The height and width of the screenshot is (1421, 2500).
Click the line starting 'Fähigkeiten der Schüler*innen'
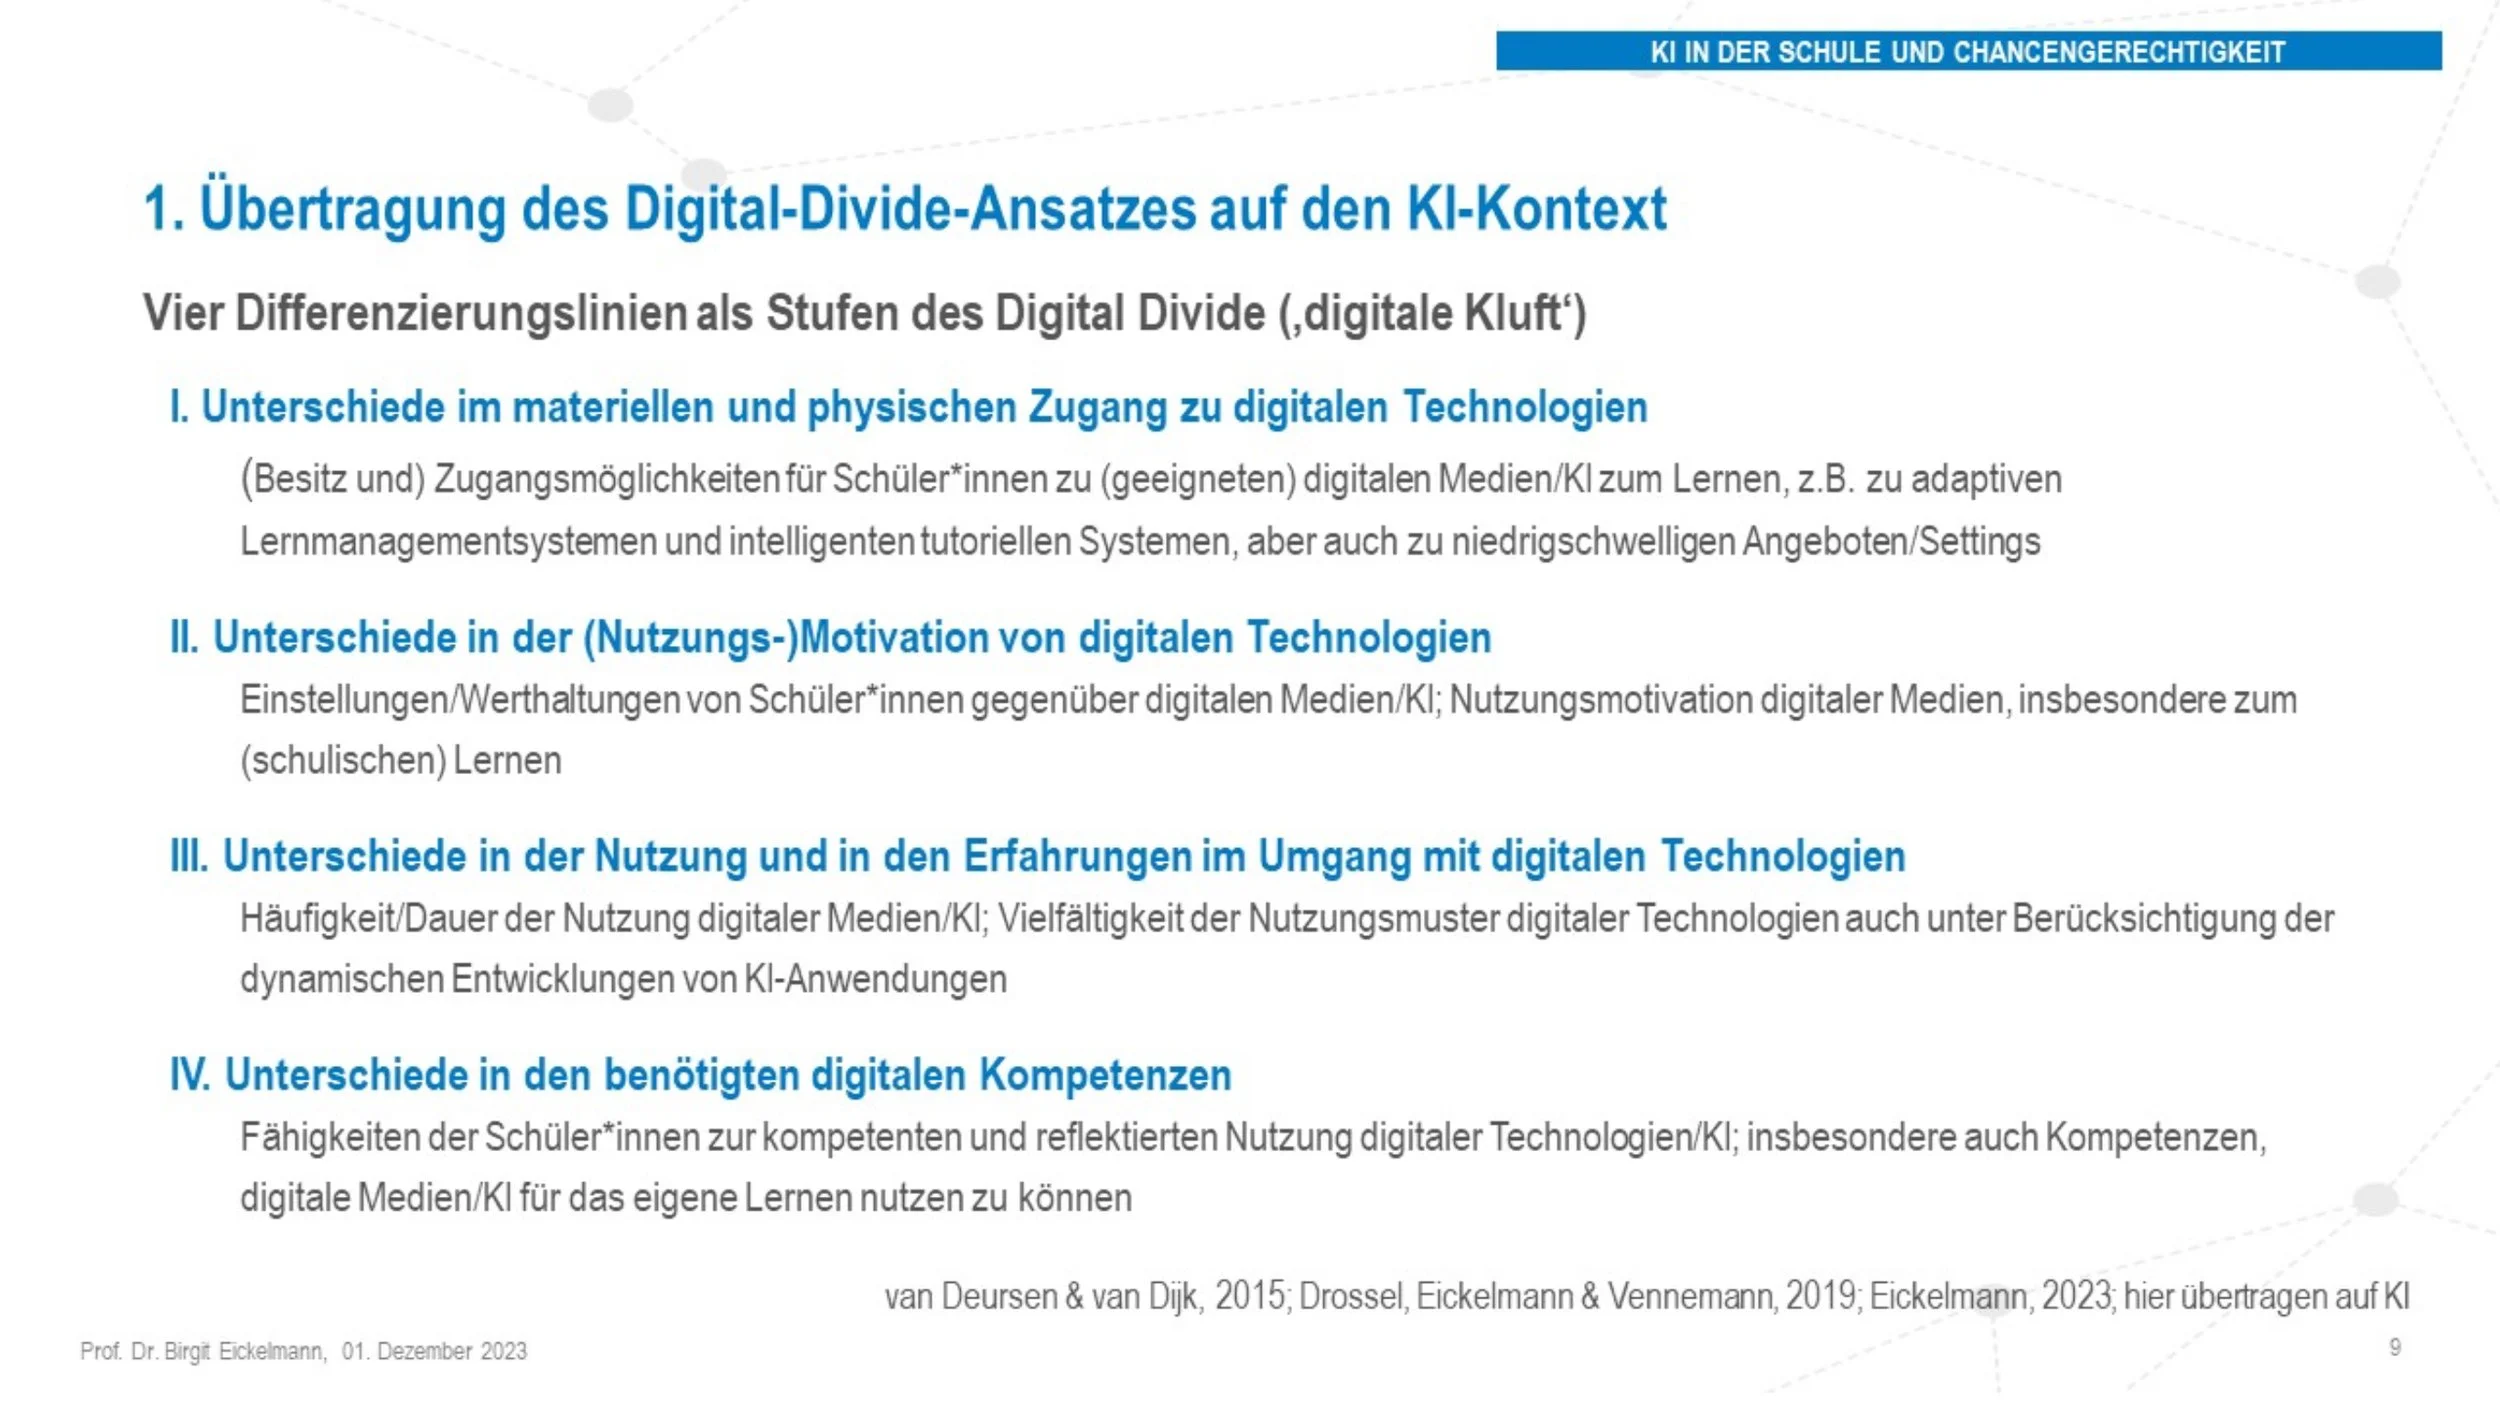1253,1137
